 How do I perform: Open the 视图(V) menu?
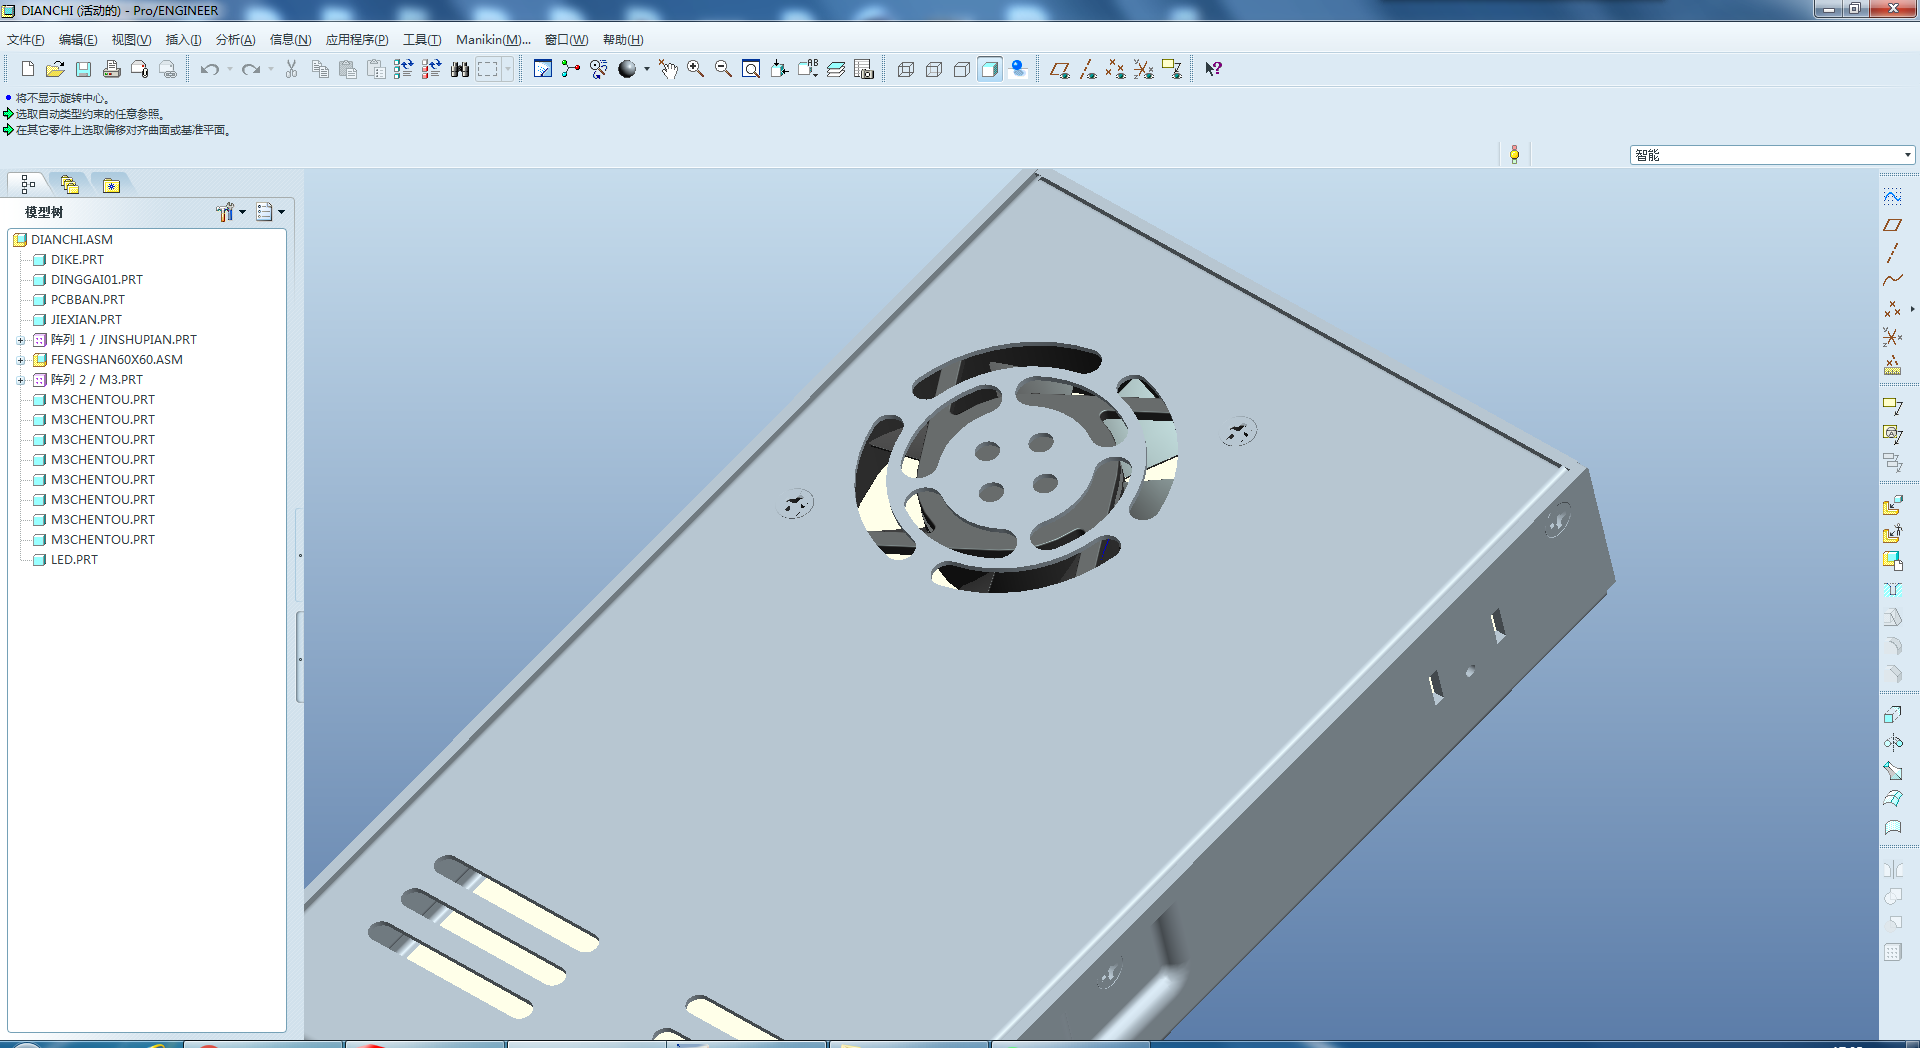pos(131,40)
